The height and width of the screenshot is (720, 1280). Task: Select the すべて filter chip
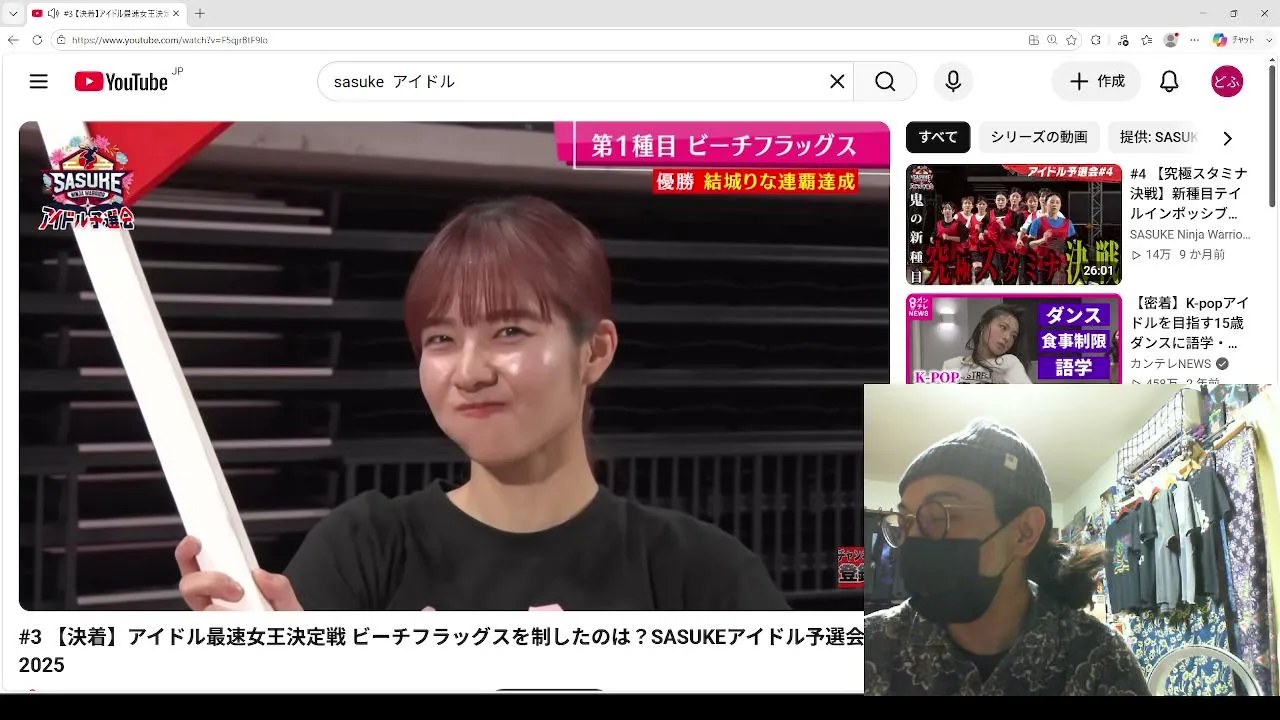(938, 137)
